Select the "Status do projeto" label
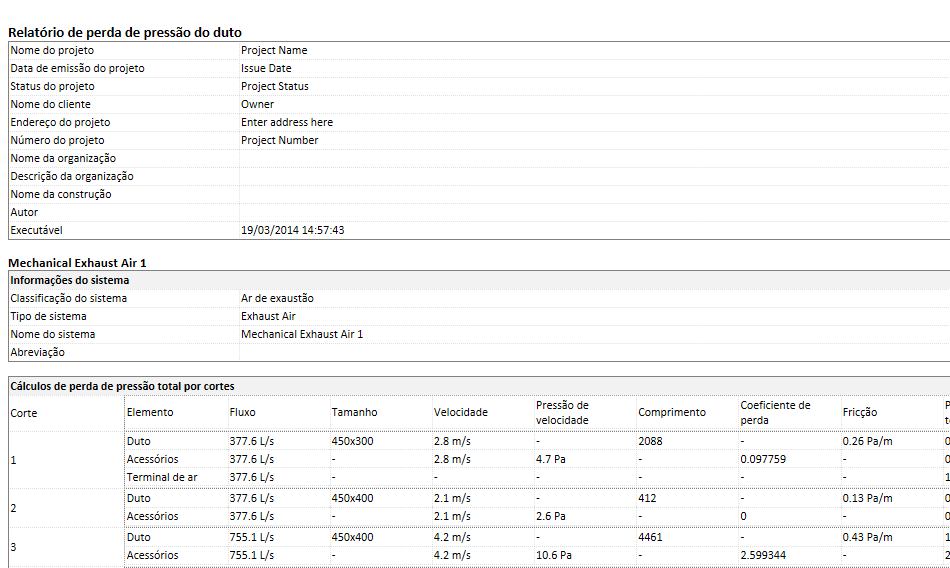This screenshot has height=568, width=950. click(x=52, y=86)
